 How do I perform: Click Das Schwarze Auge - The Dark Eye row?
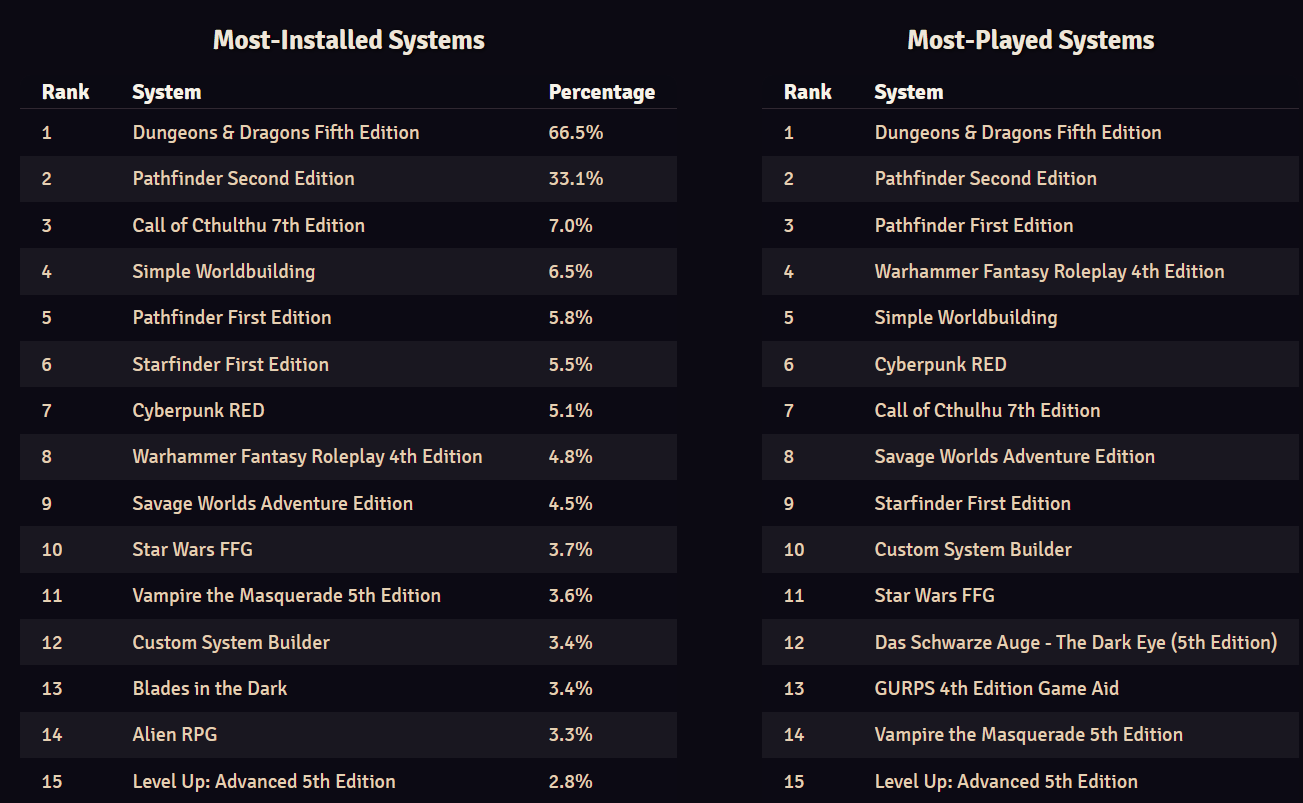1075,642
